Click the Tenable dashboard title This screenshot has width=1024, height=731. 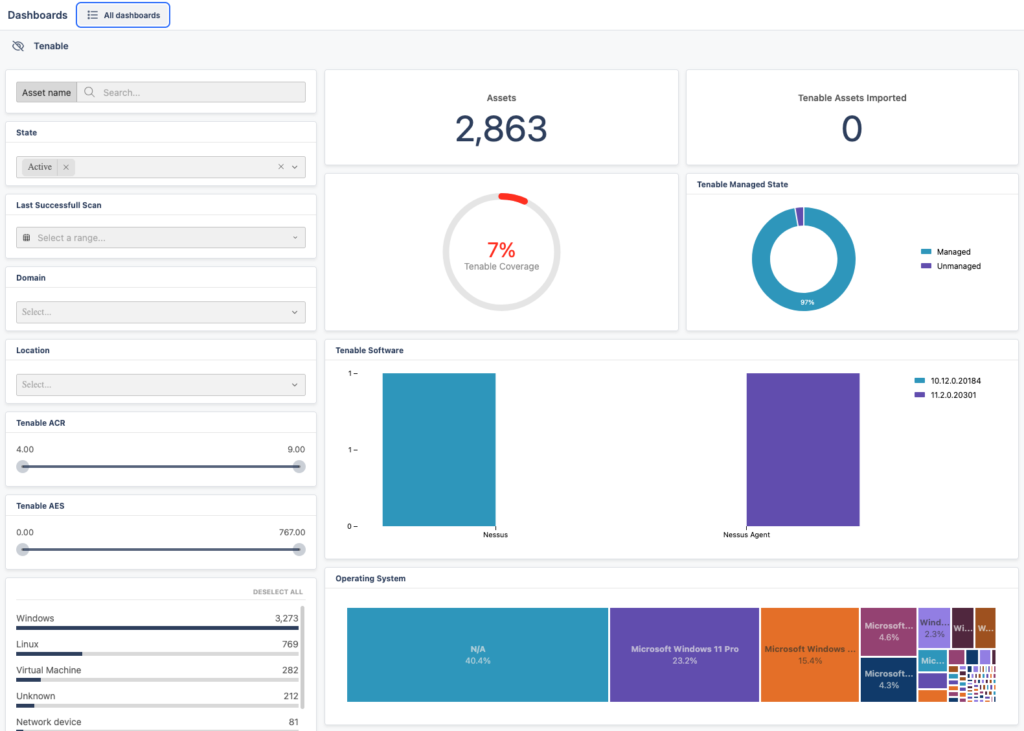pyautogui.click(x=51, y=46)
